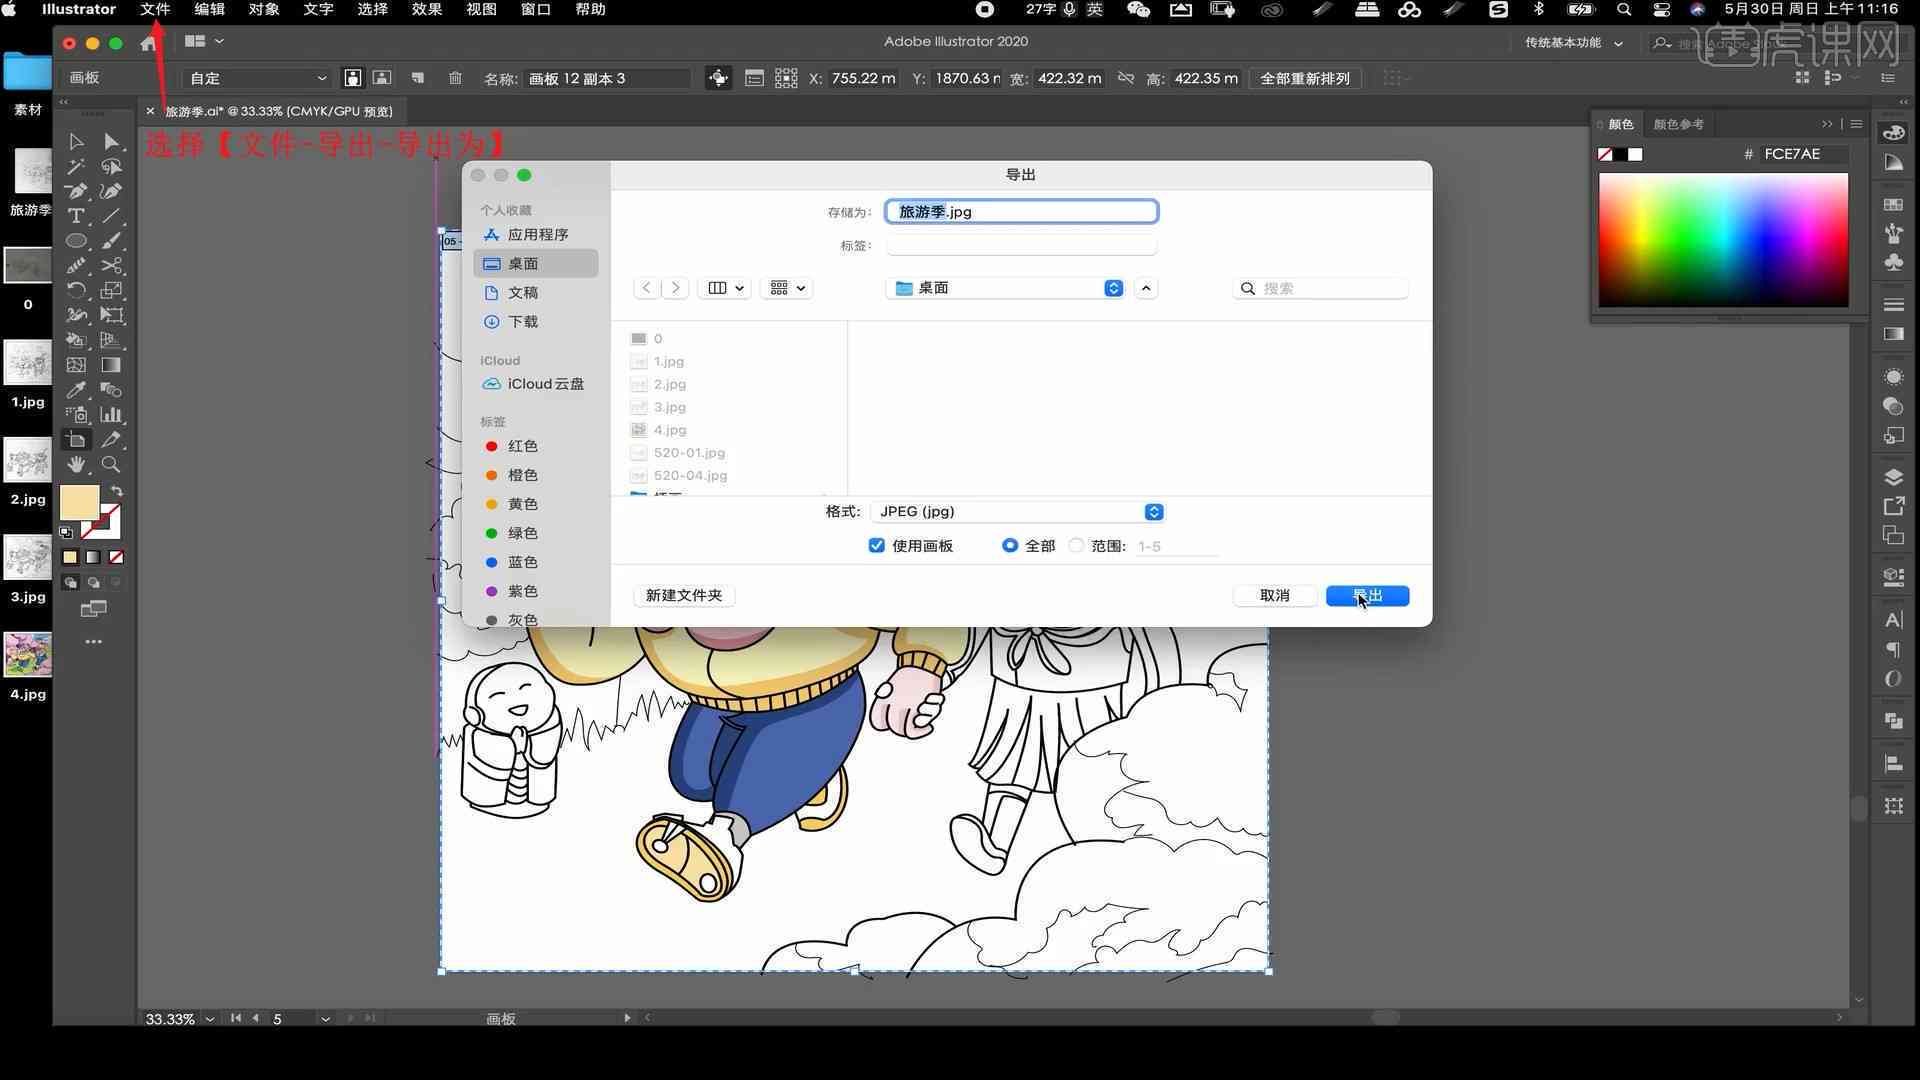Open the artboard options icon
This screenshot has width=1920, height=1080.
coord(754,78)
